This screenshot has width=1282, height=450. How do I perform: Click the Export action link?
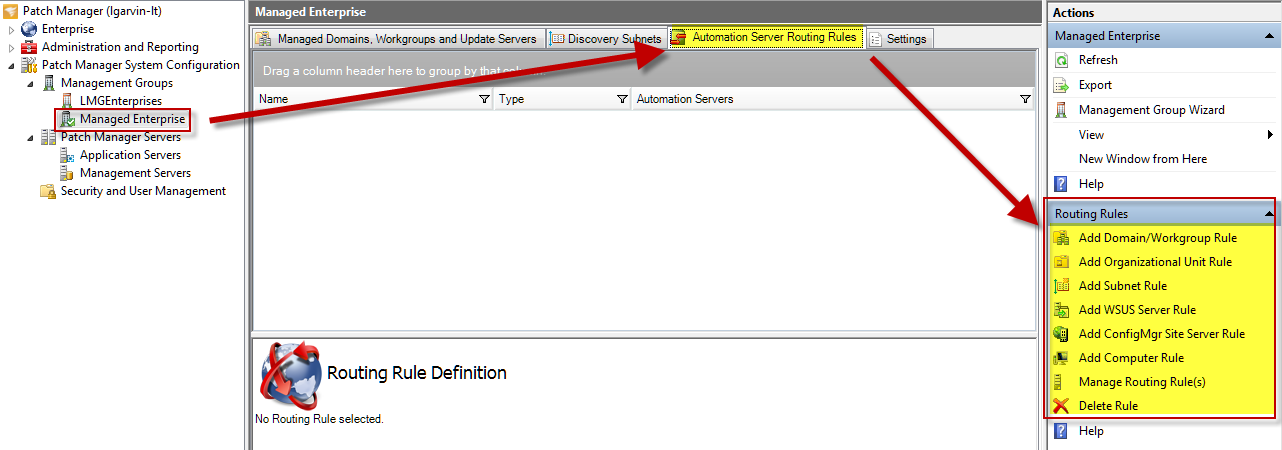1095,85
